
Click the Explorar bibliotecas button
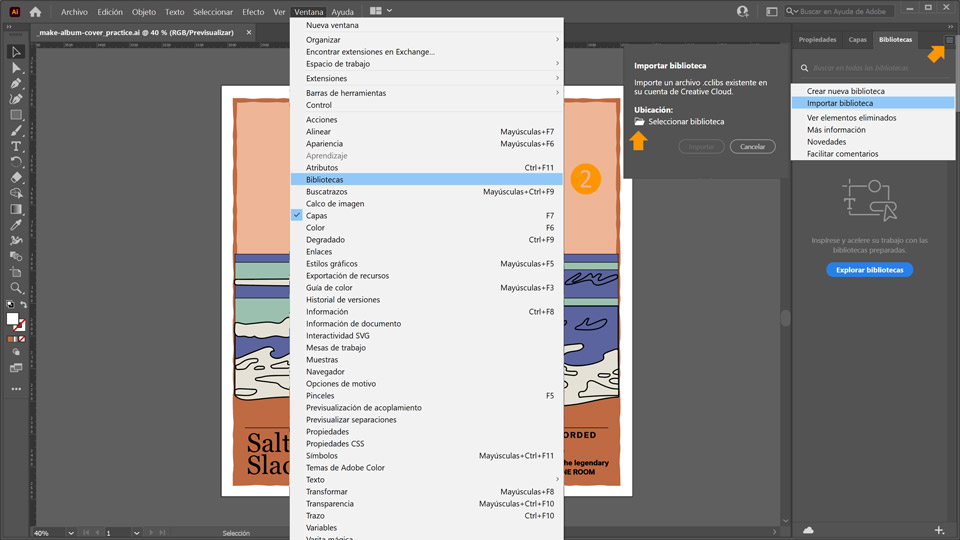(869, 270)
